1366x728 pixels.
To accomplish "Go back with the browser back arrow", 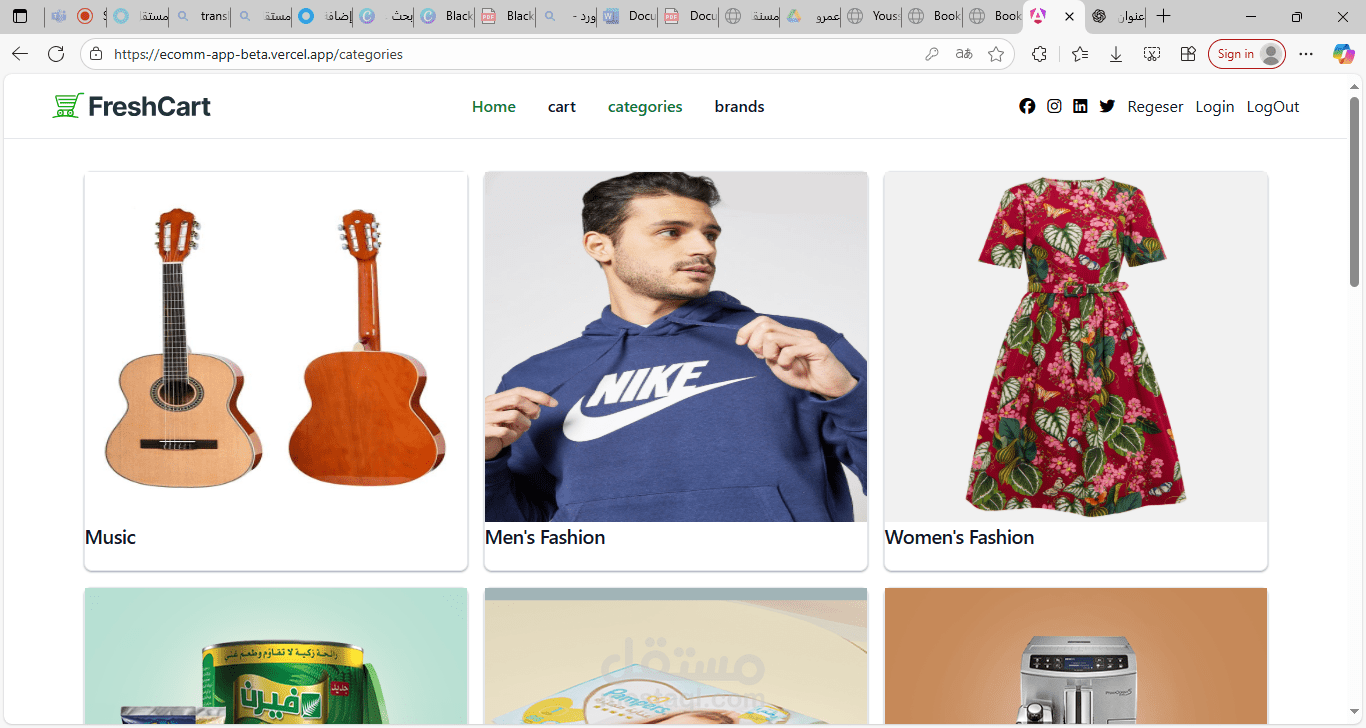I will (x=20, y=54).
